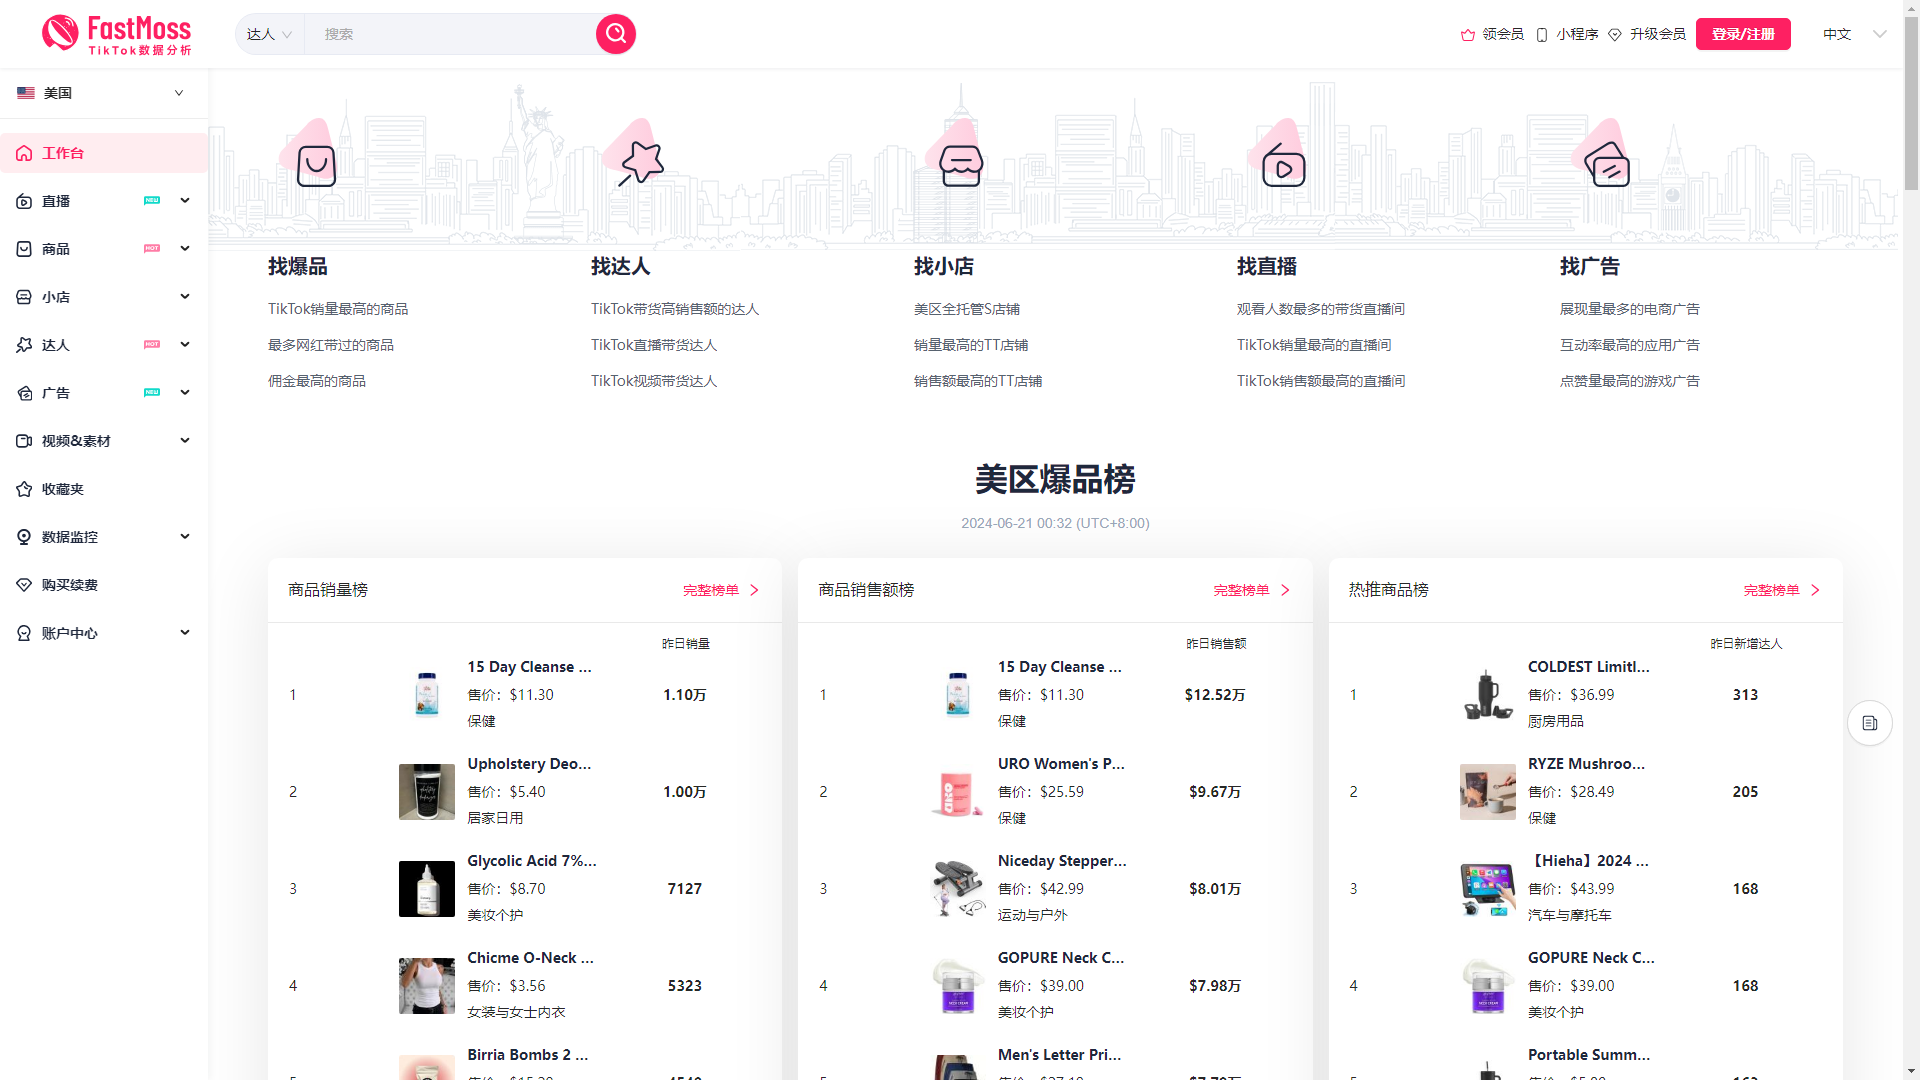Viewport: 1920px width, 1080px height.
Task: Click the magnifier search button
Action: (616, 34)
